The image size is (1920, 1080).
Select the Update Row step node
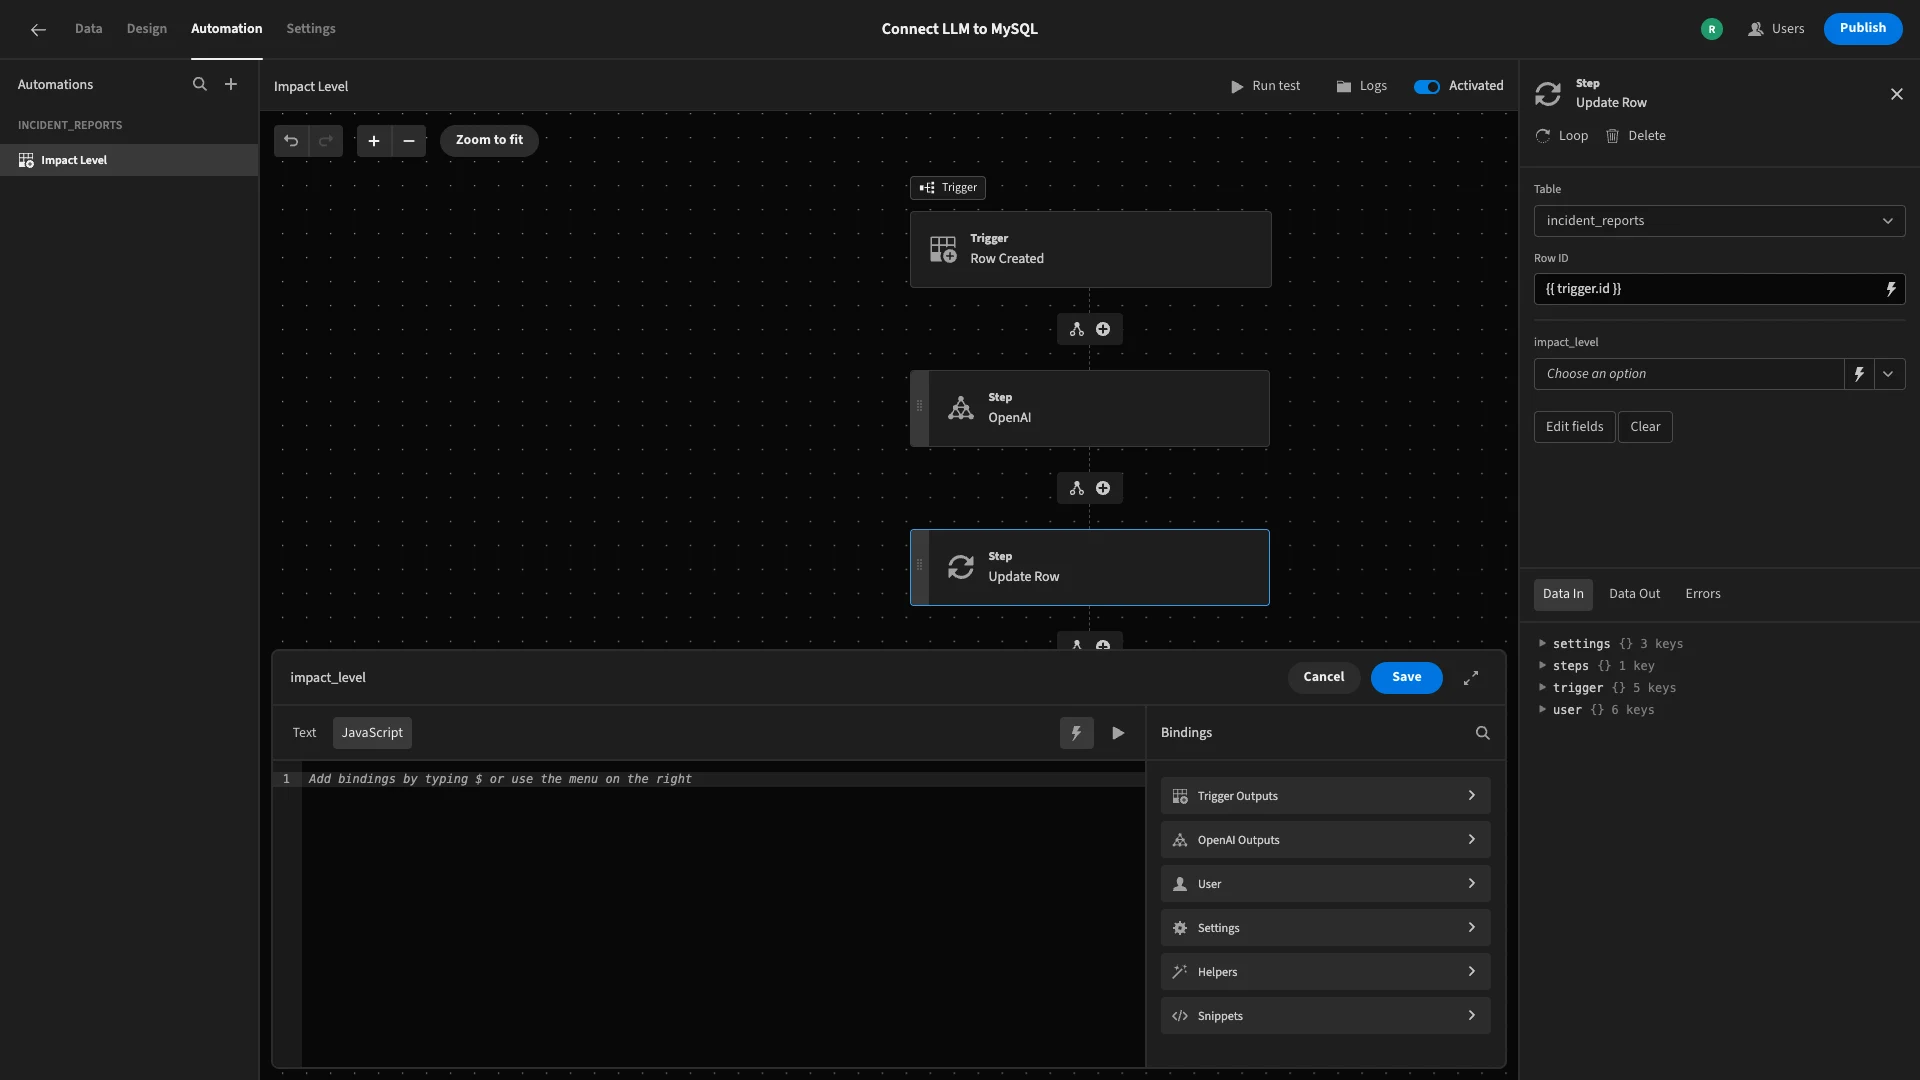click(1090, 567)
